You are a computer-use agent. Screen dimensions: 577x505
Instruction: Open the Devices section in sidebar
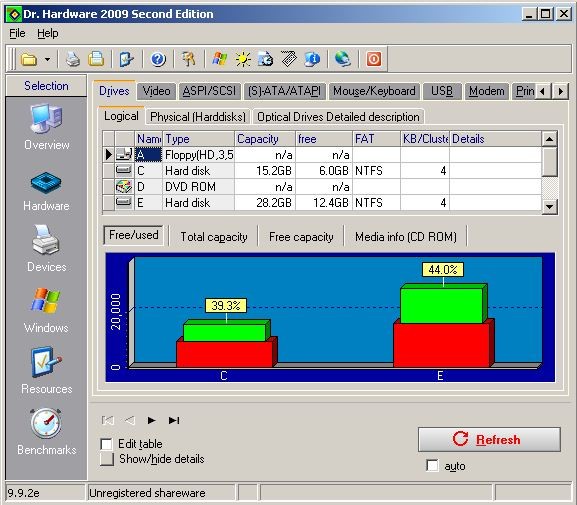click(46, 249)
